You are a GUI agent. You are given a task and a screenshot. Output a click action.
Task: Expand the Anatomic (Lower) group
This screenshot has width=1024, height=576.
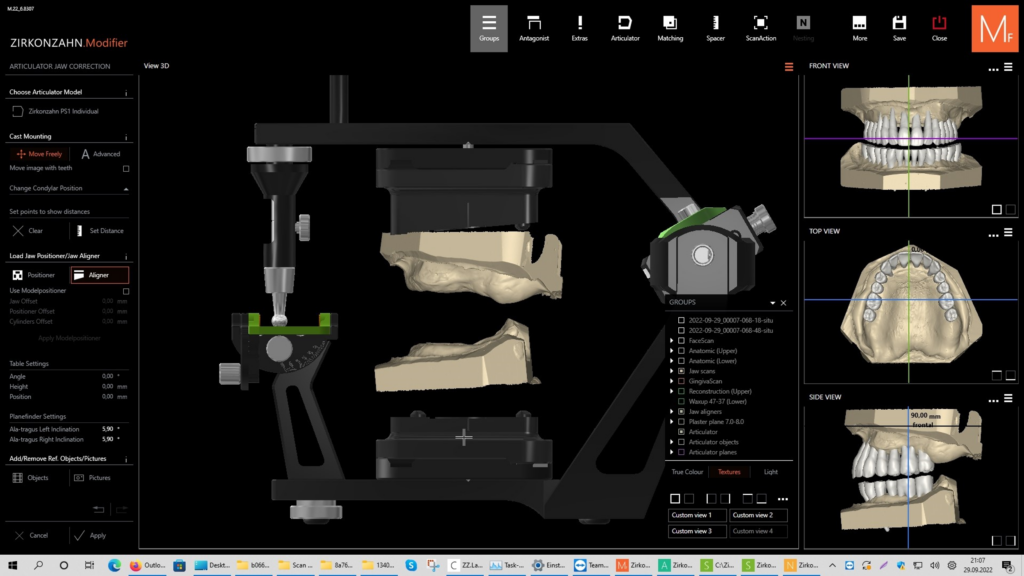(671, 361)
